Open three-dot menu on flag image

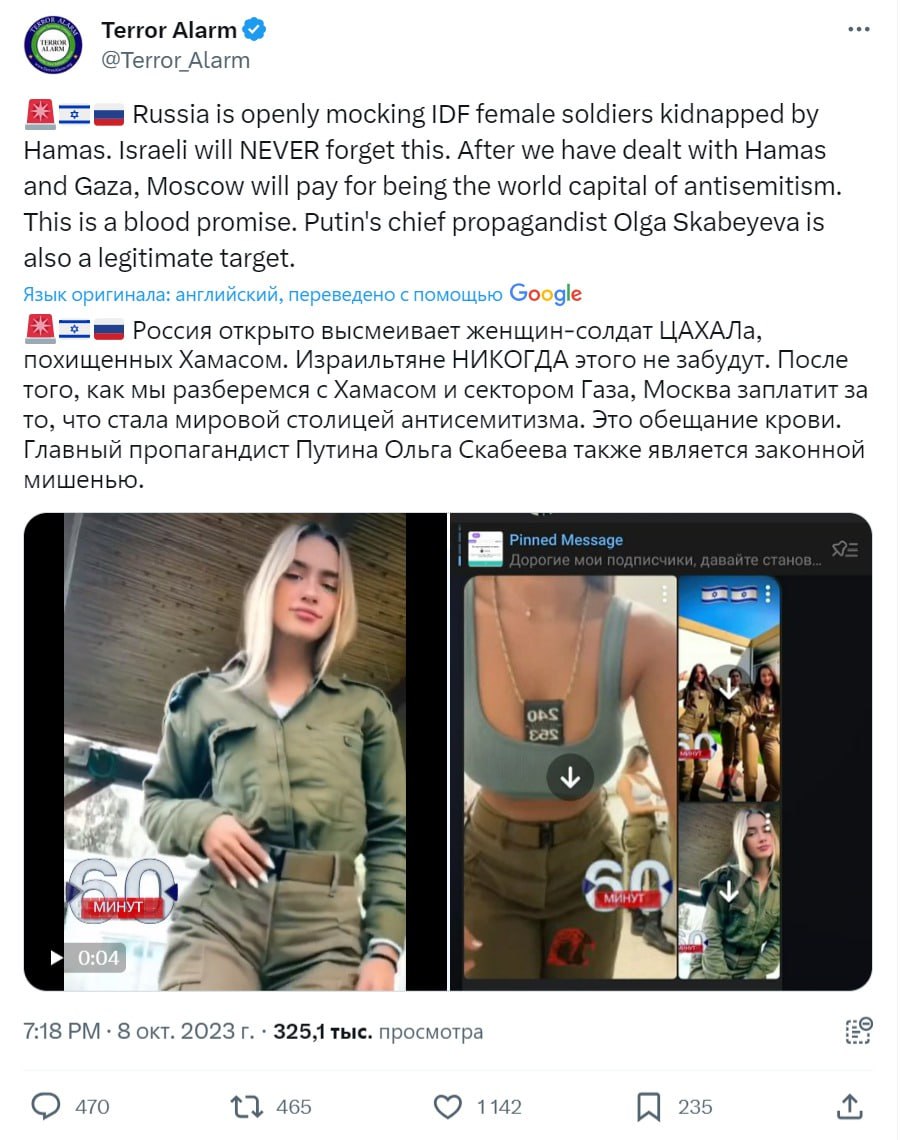click(x=768, y=594)
